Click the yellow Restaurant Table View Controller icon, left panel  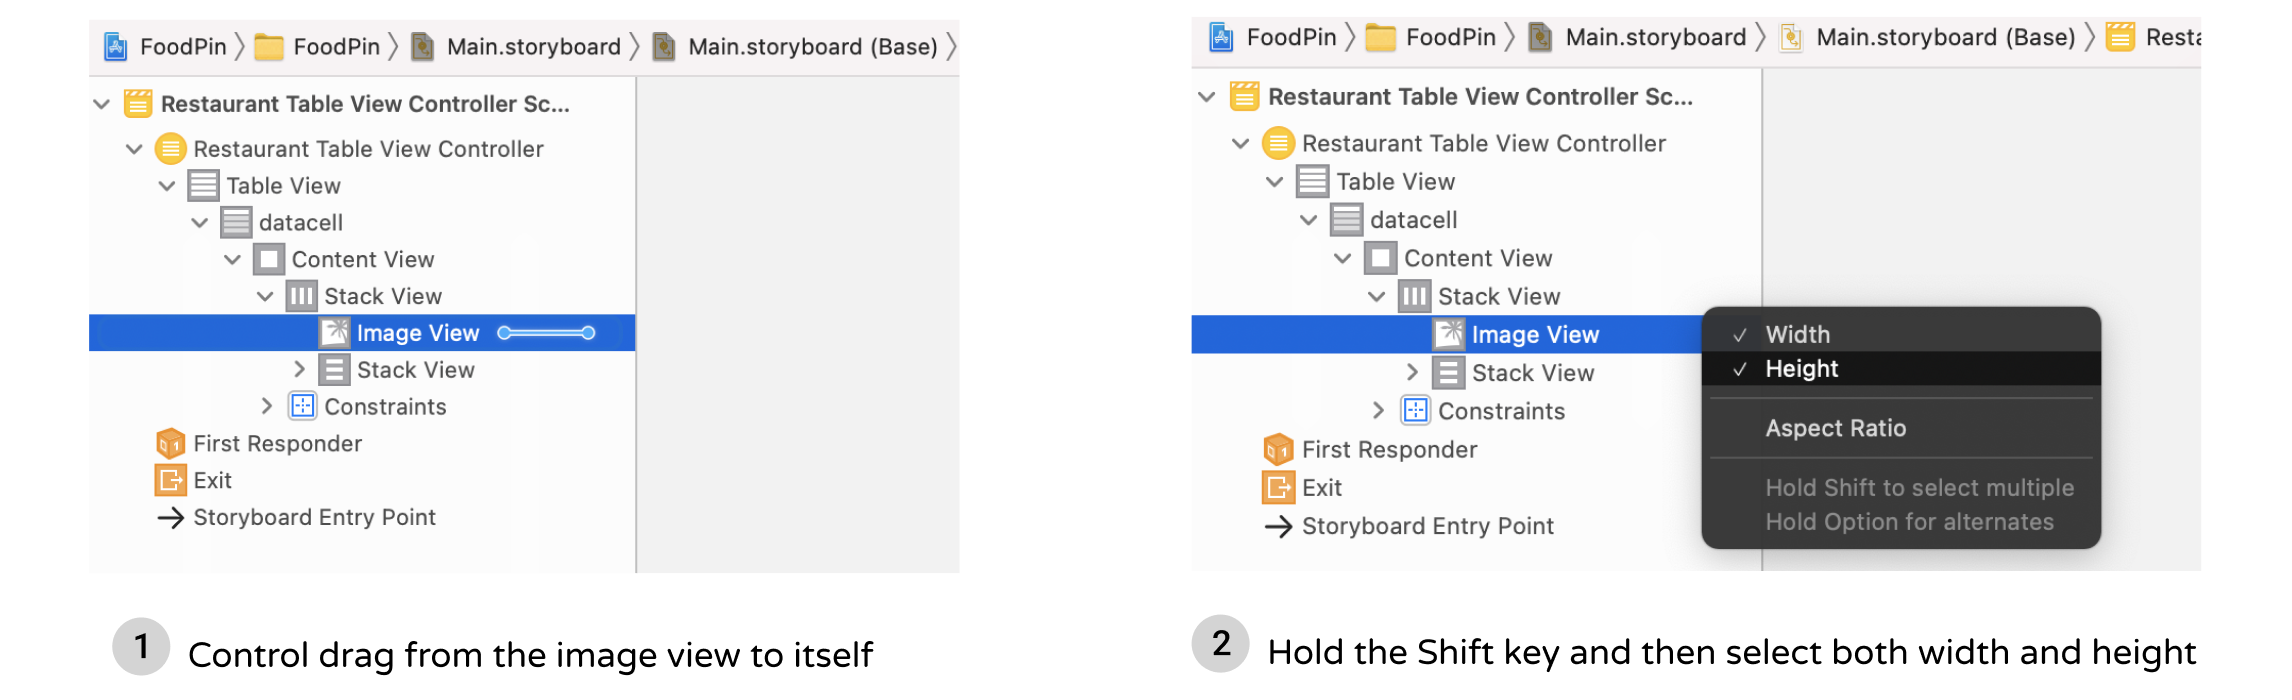(x=171, y=149)
